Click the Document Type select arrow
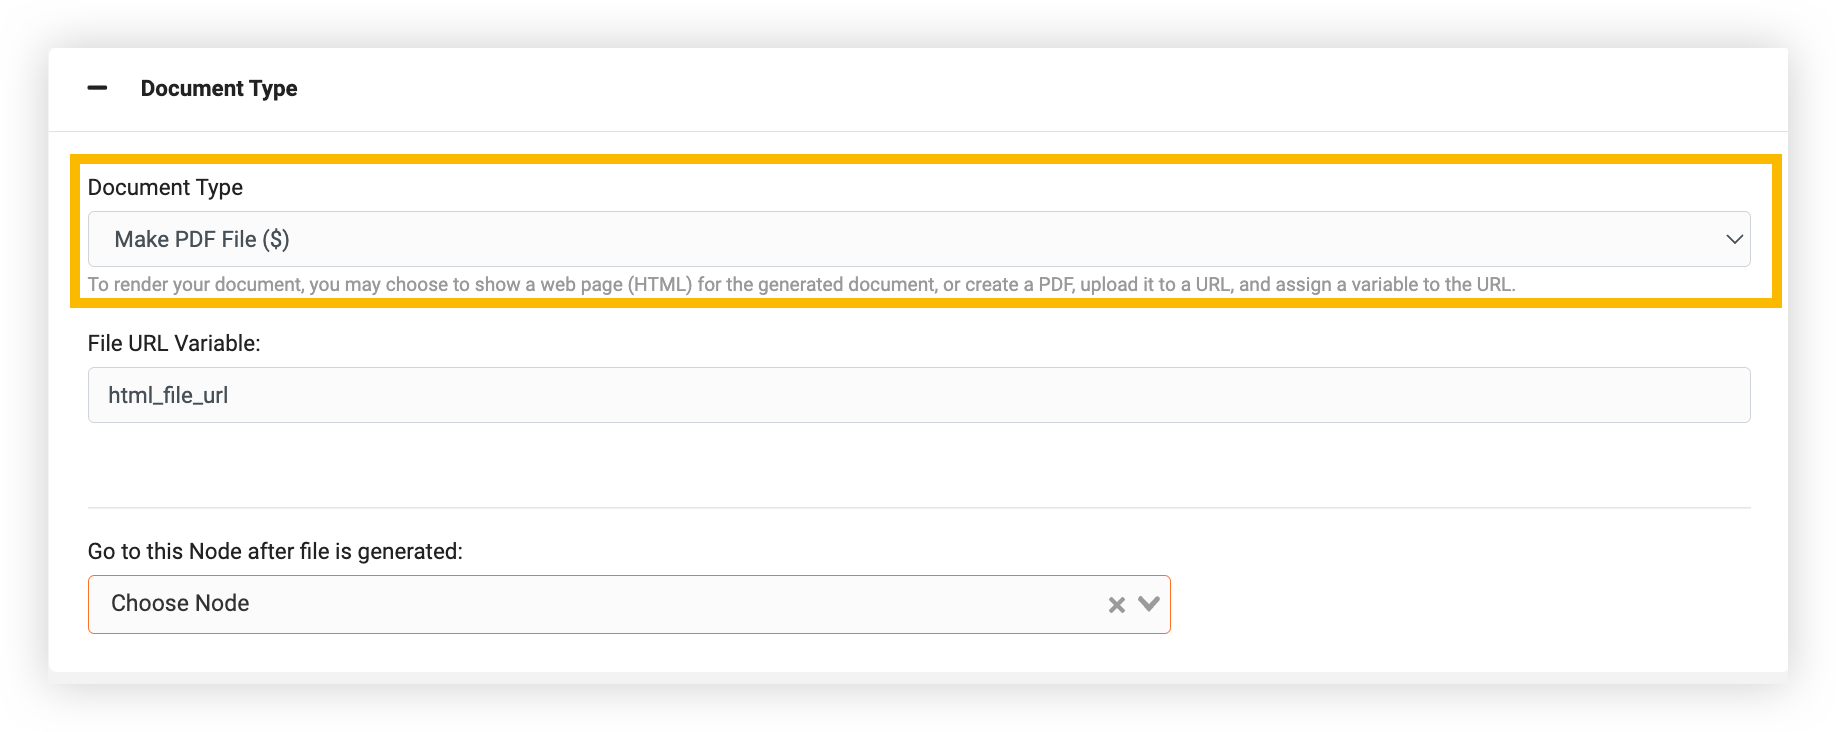The image size is (1836, 732). 1734,239
